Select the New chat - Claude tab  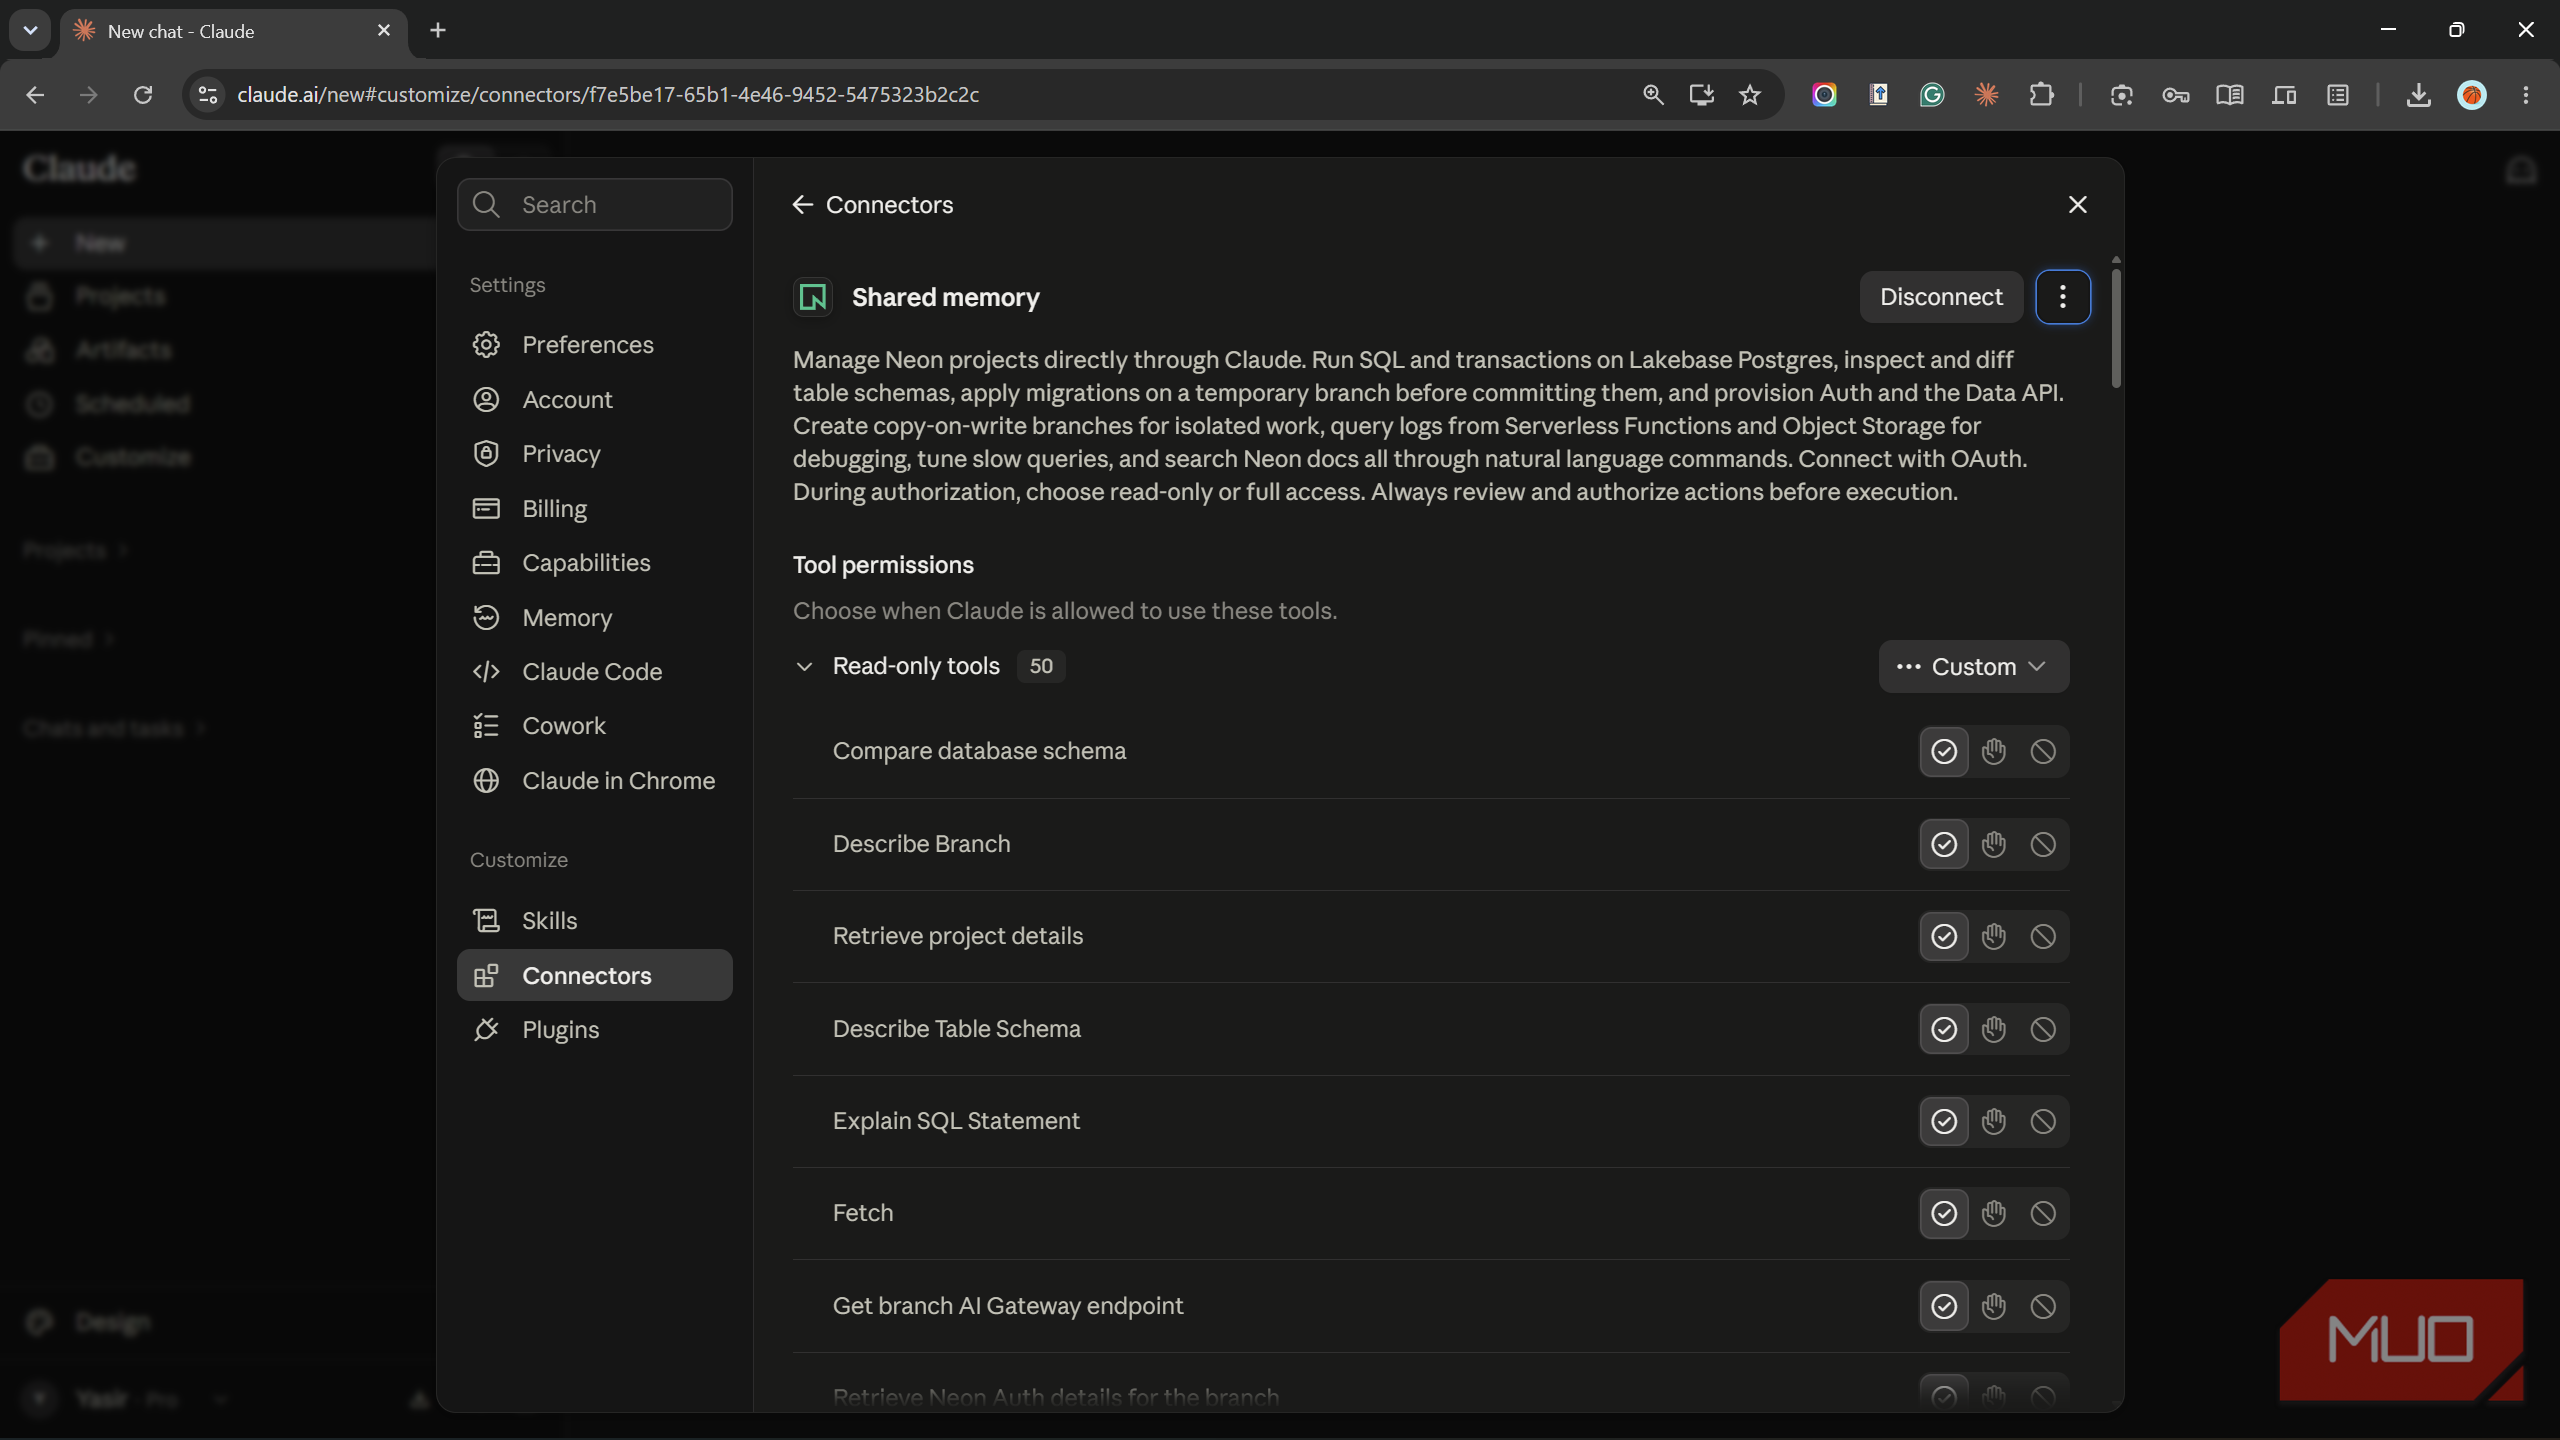point(234,31)
